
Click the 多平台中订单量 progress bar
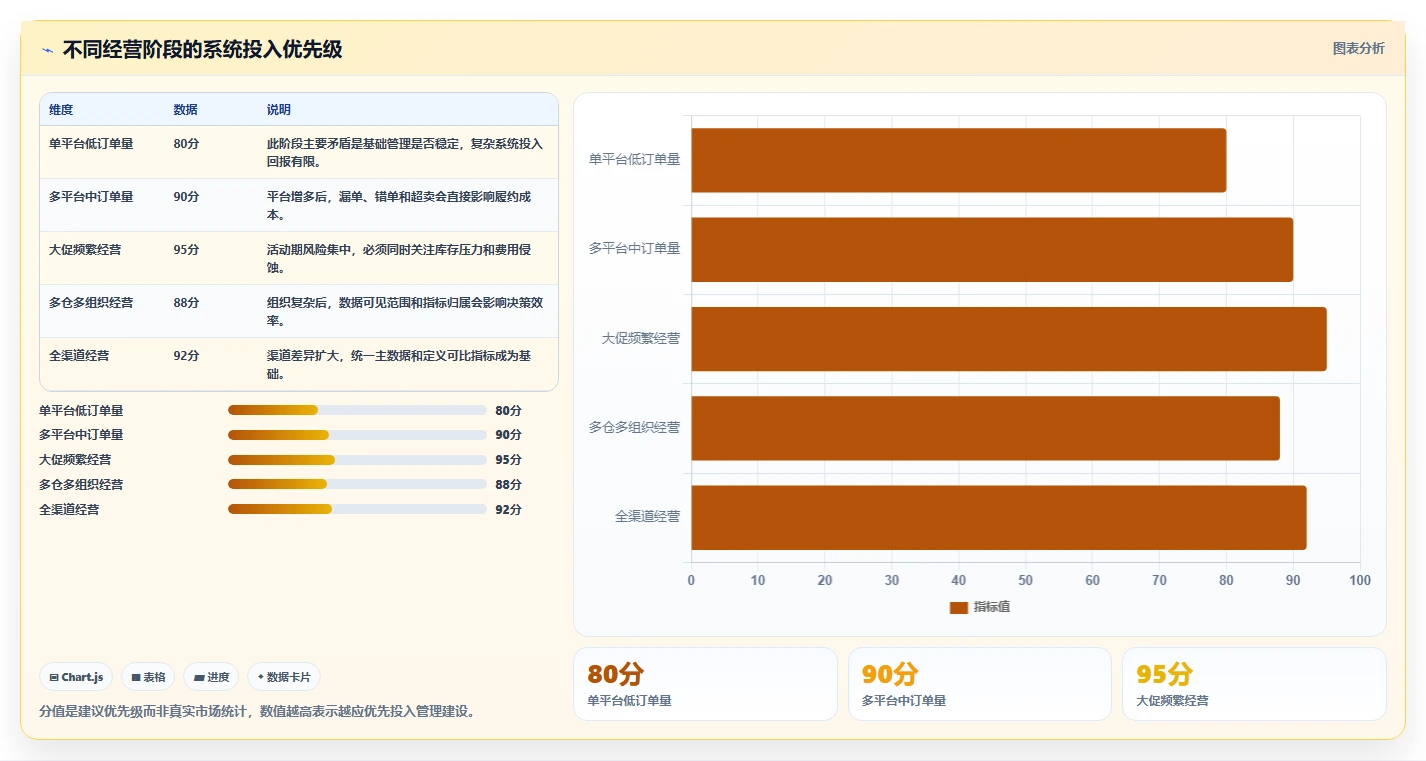357,435
